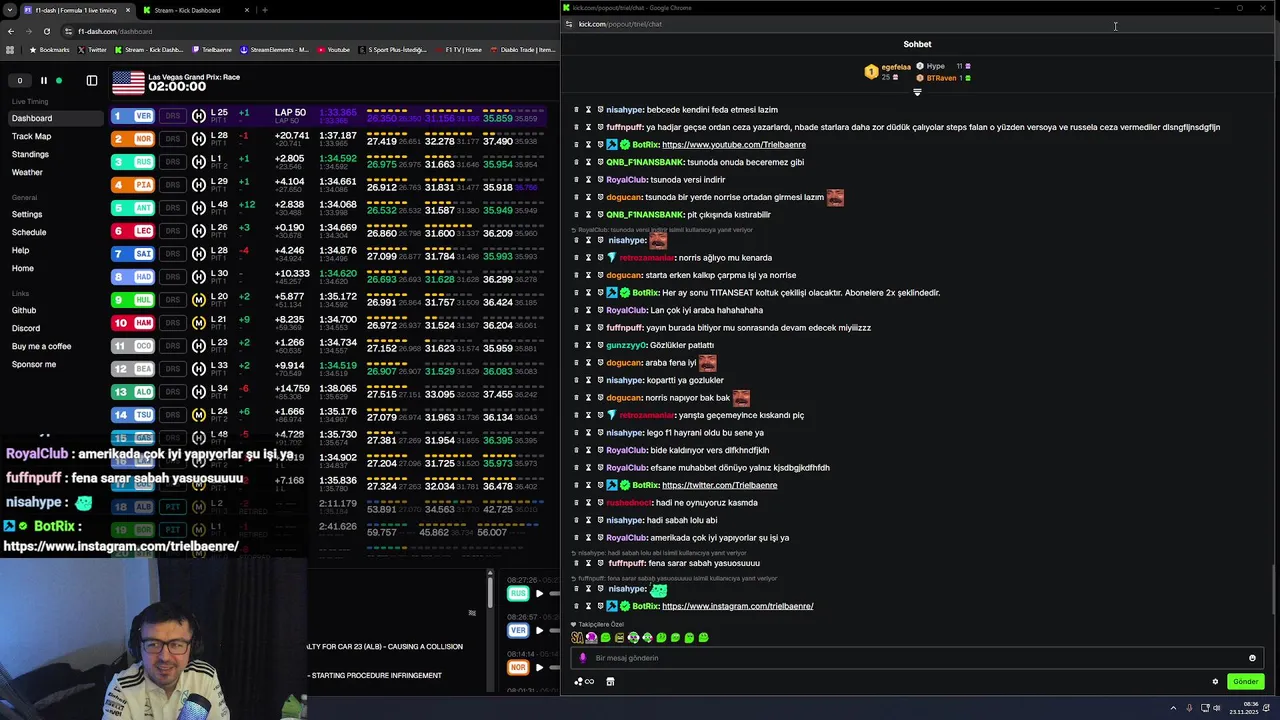
Task: Open chat settings gear icon
Action: pos(1215,682)
